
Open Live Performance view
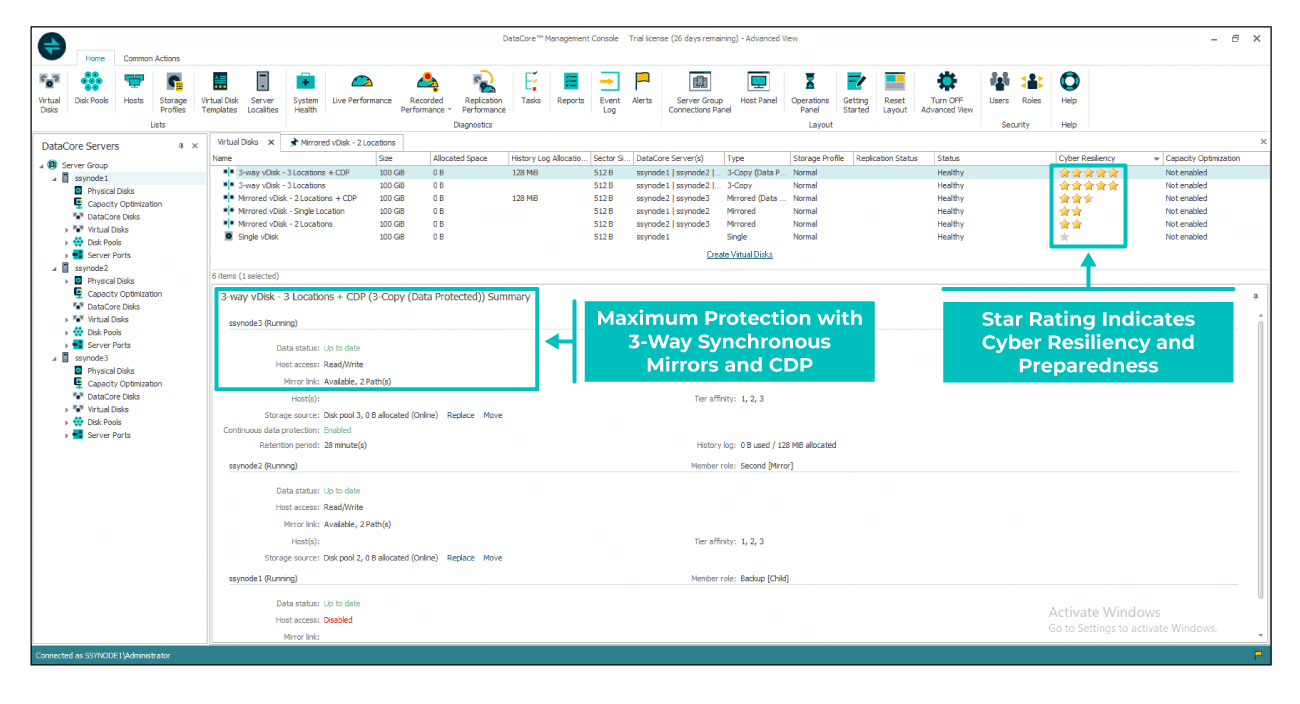click(362, 88)
